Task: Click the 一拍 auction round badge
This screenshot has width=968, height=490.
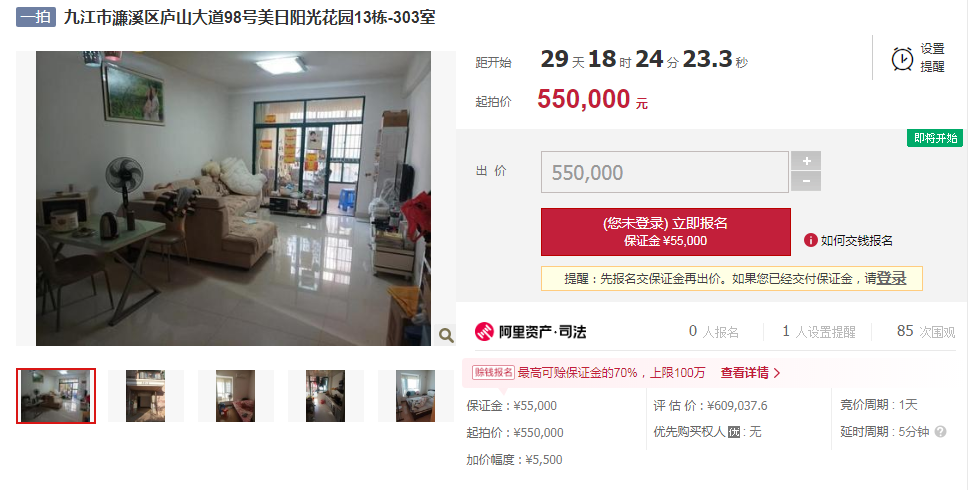Action: pyautogui.click(x=36, y=17)
